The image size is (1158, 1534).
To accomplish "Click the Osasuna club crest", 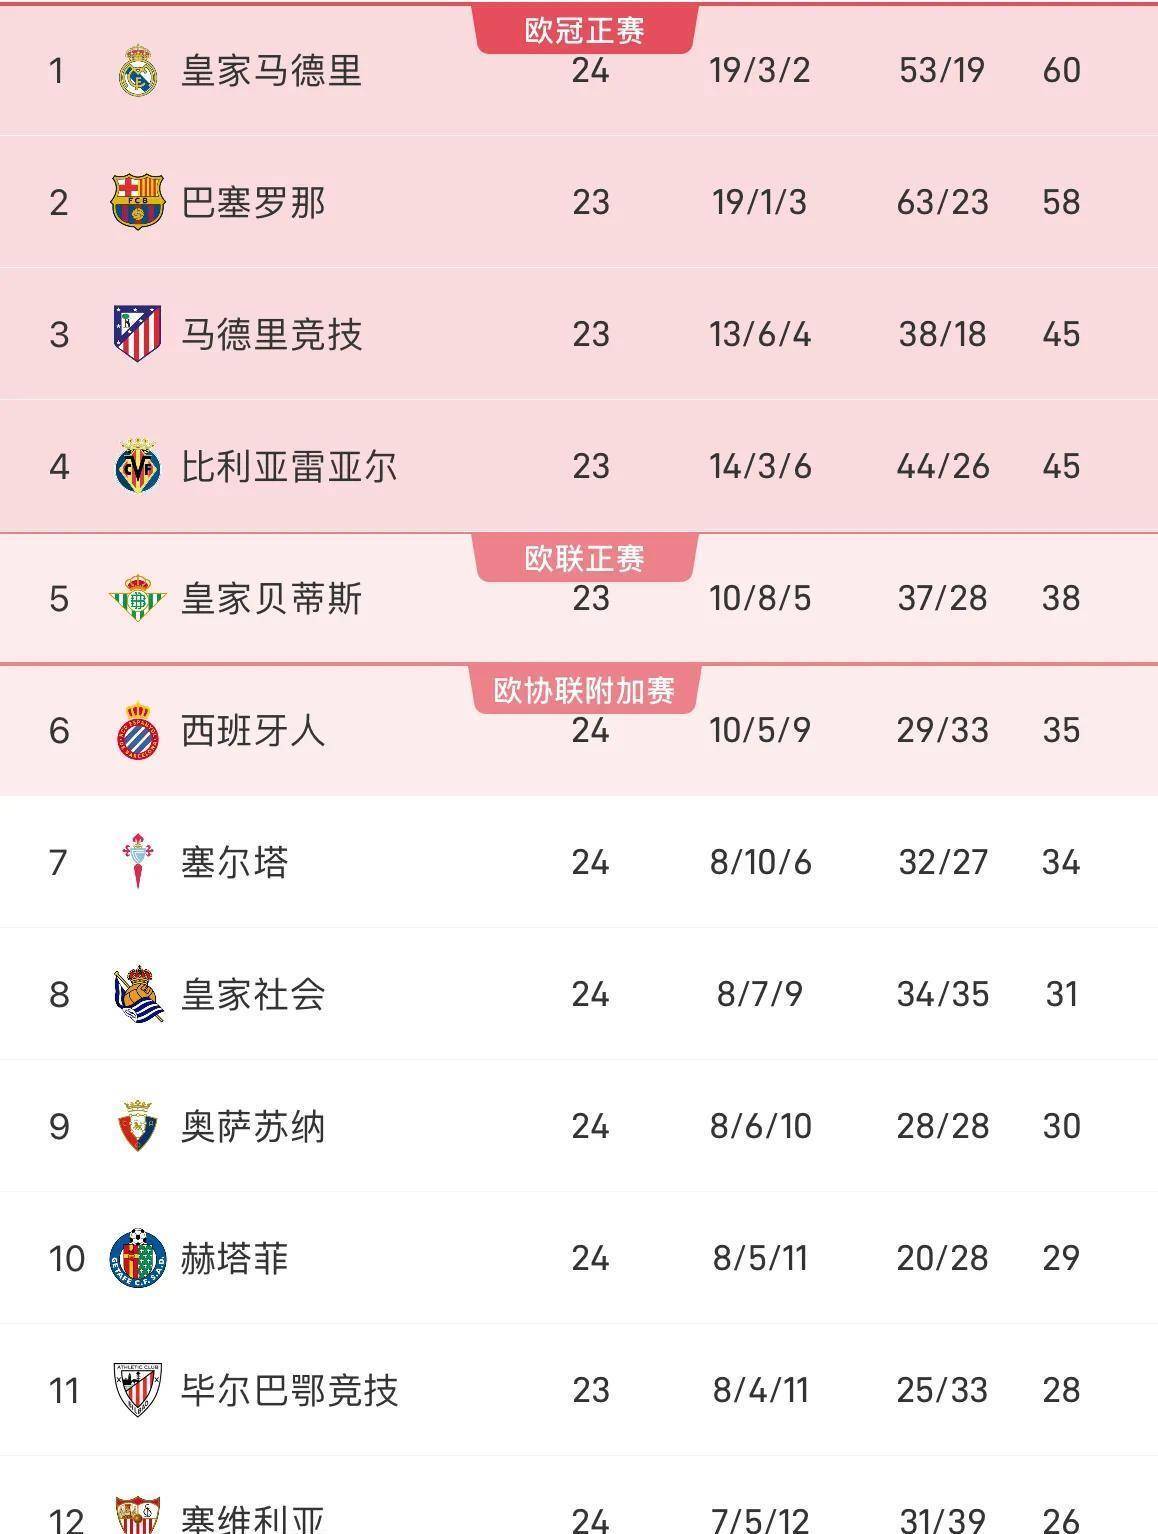I will [x=137, y=1126].
